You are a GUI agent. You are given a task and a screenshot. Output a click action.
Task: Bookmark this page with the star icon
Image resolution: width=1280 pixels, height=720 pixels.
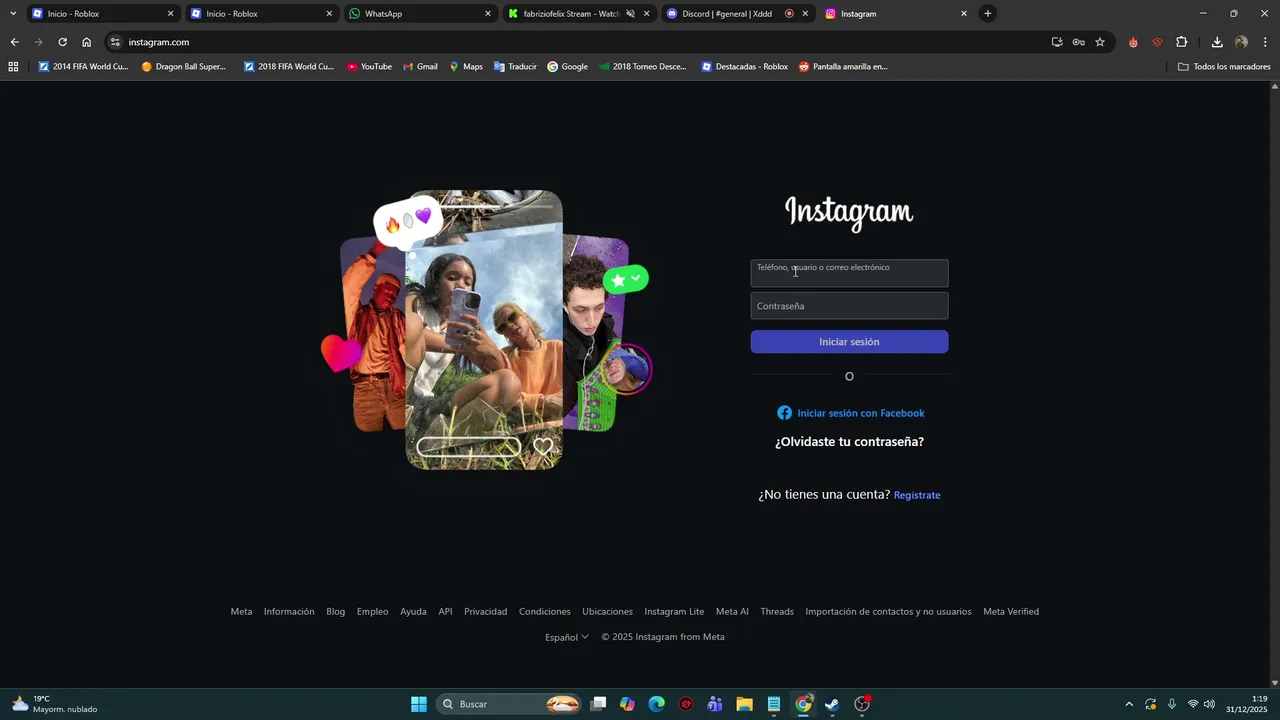(1100, 42)
